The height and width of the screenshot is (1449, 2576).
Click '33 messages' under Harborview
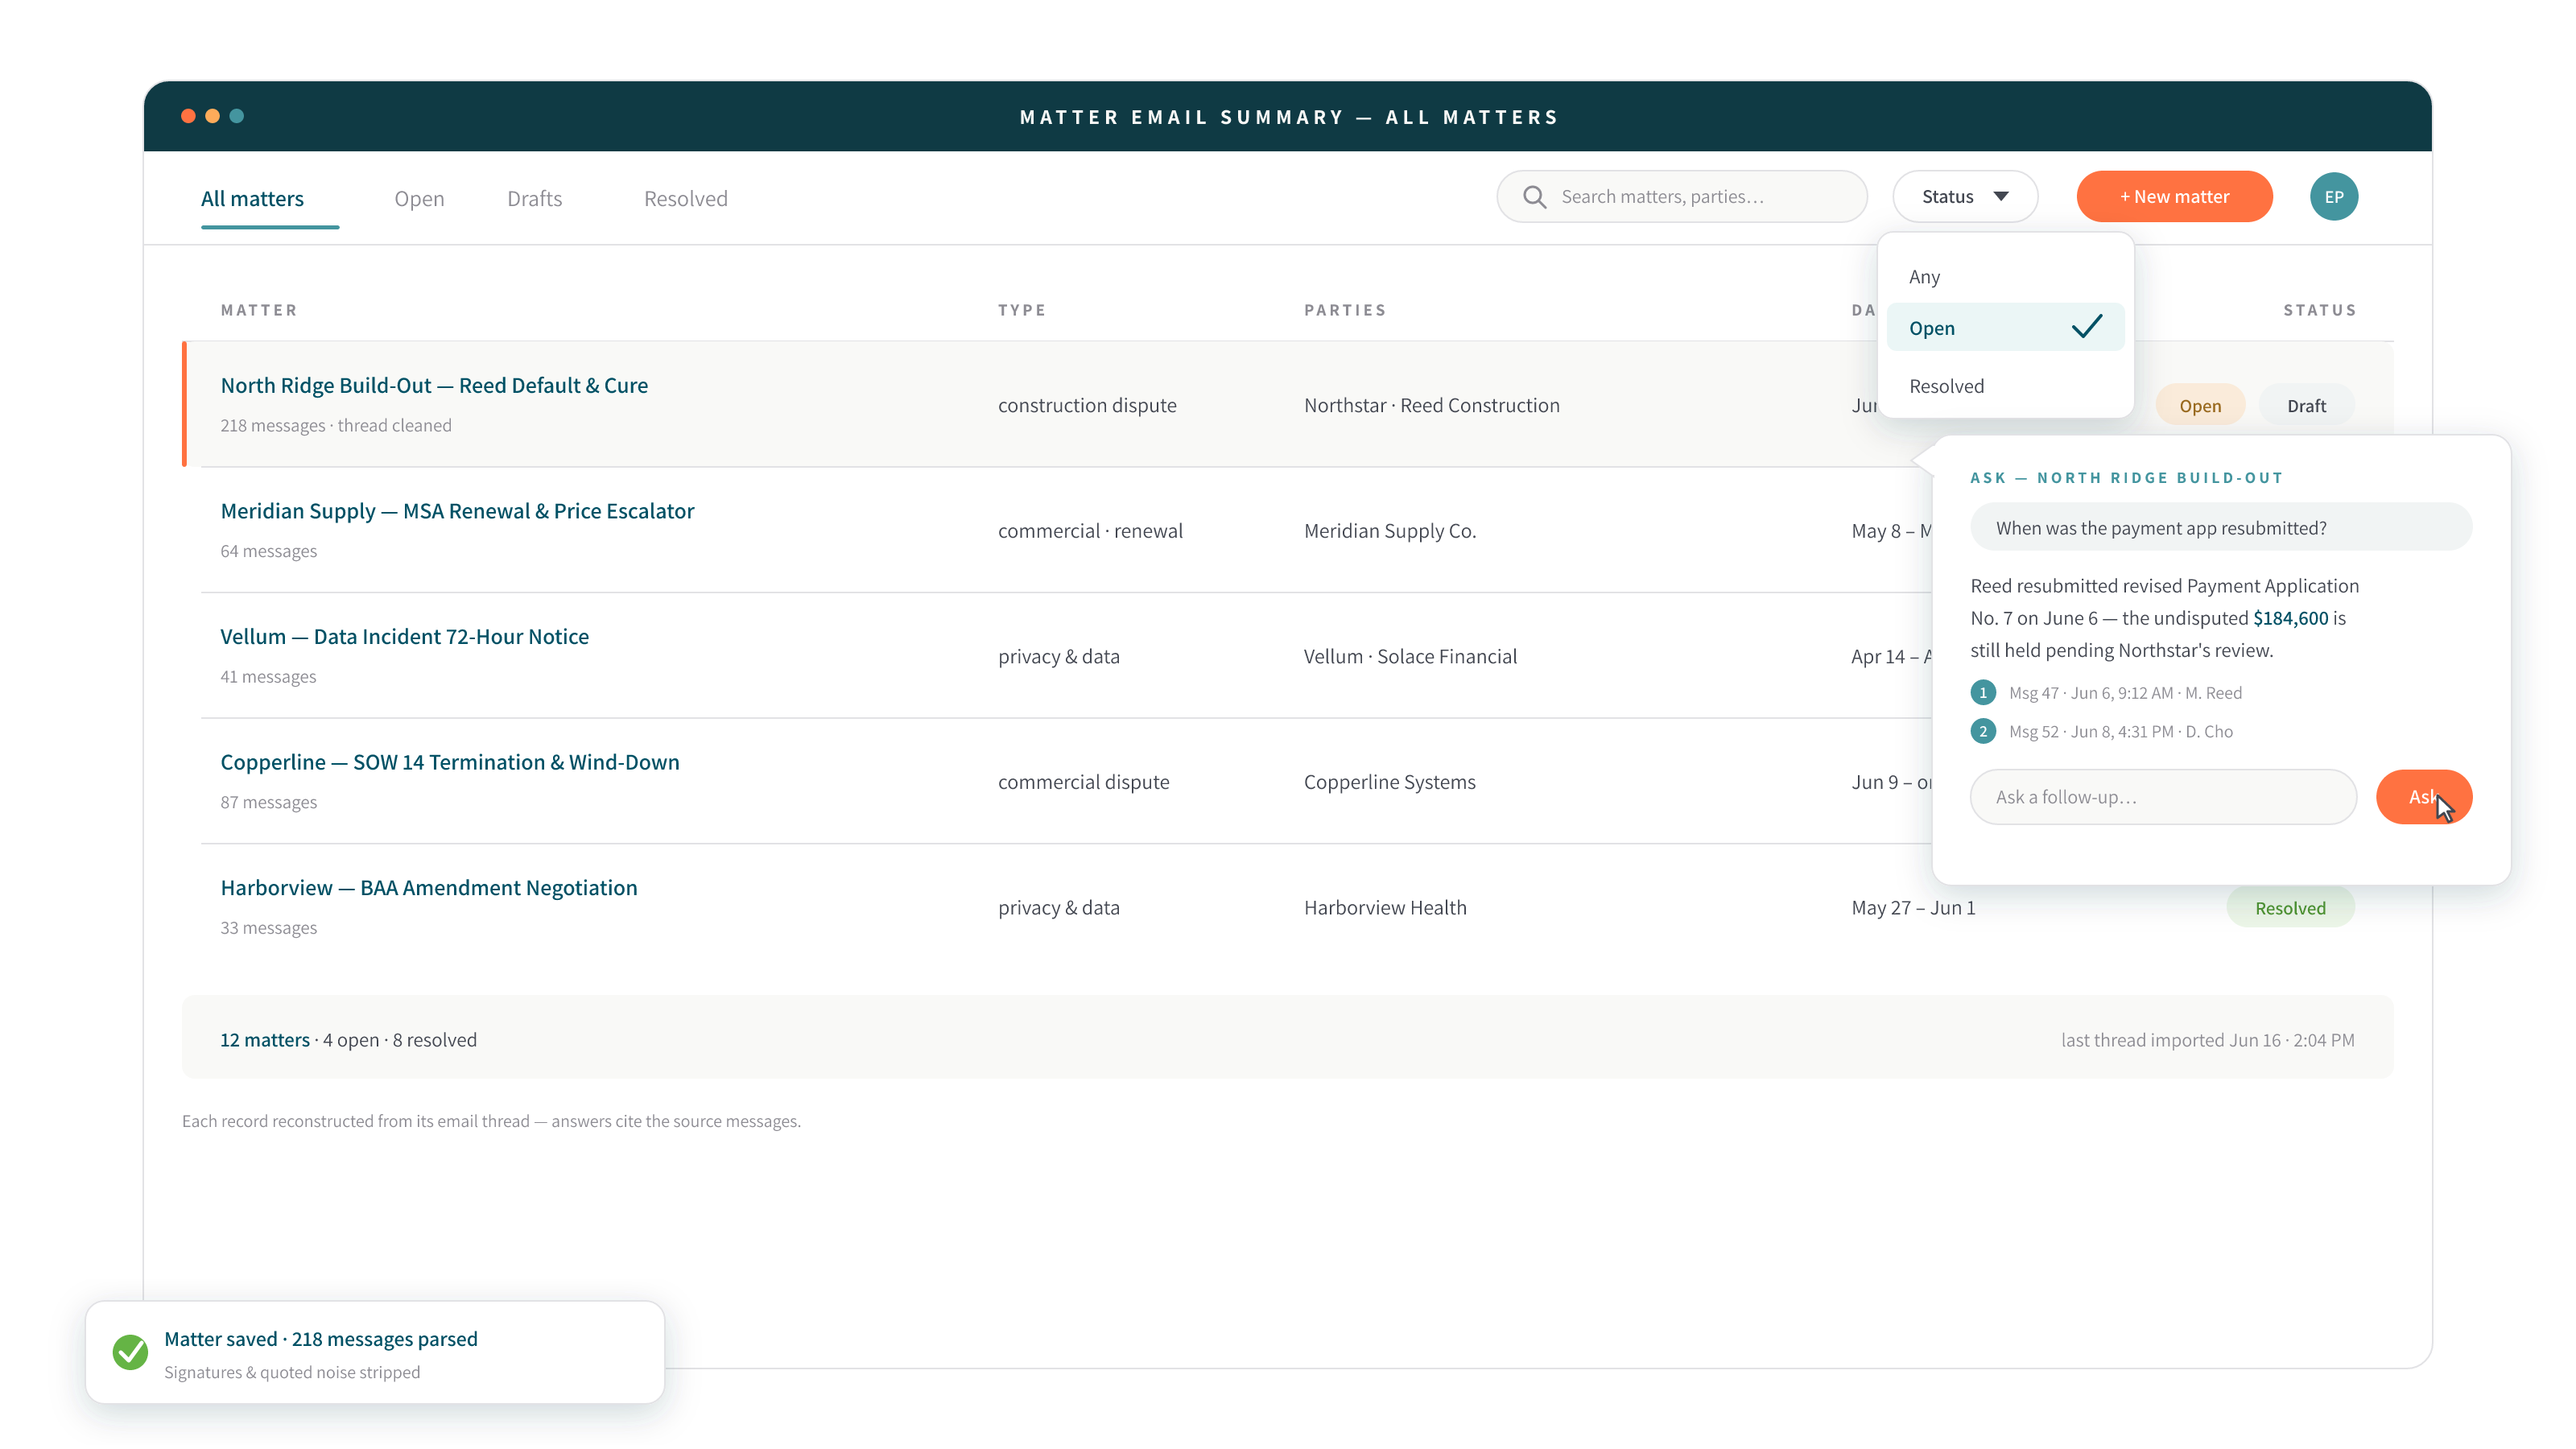pos(268,928)
